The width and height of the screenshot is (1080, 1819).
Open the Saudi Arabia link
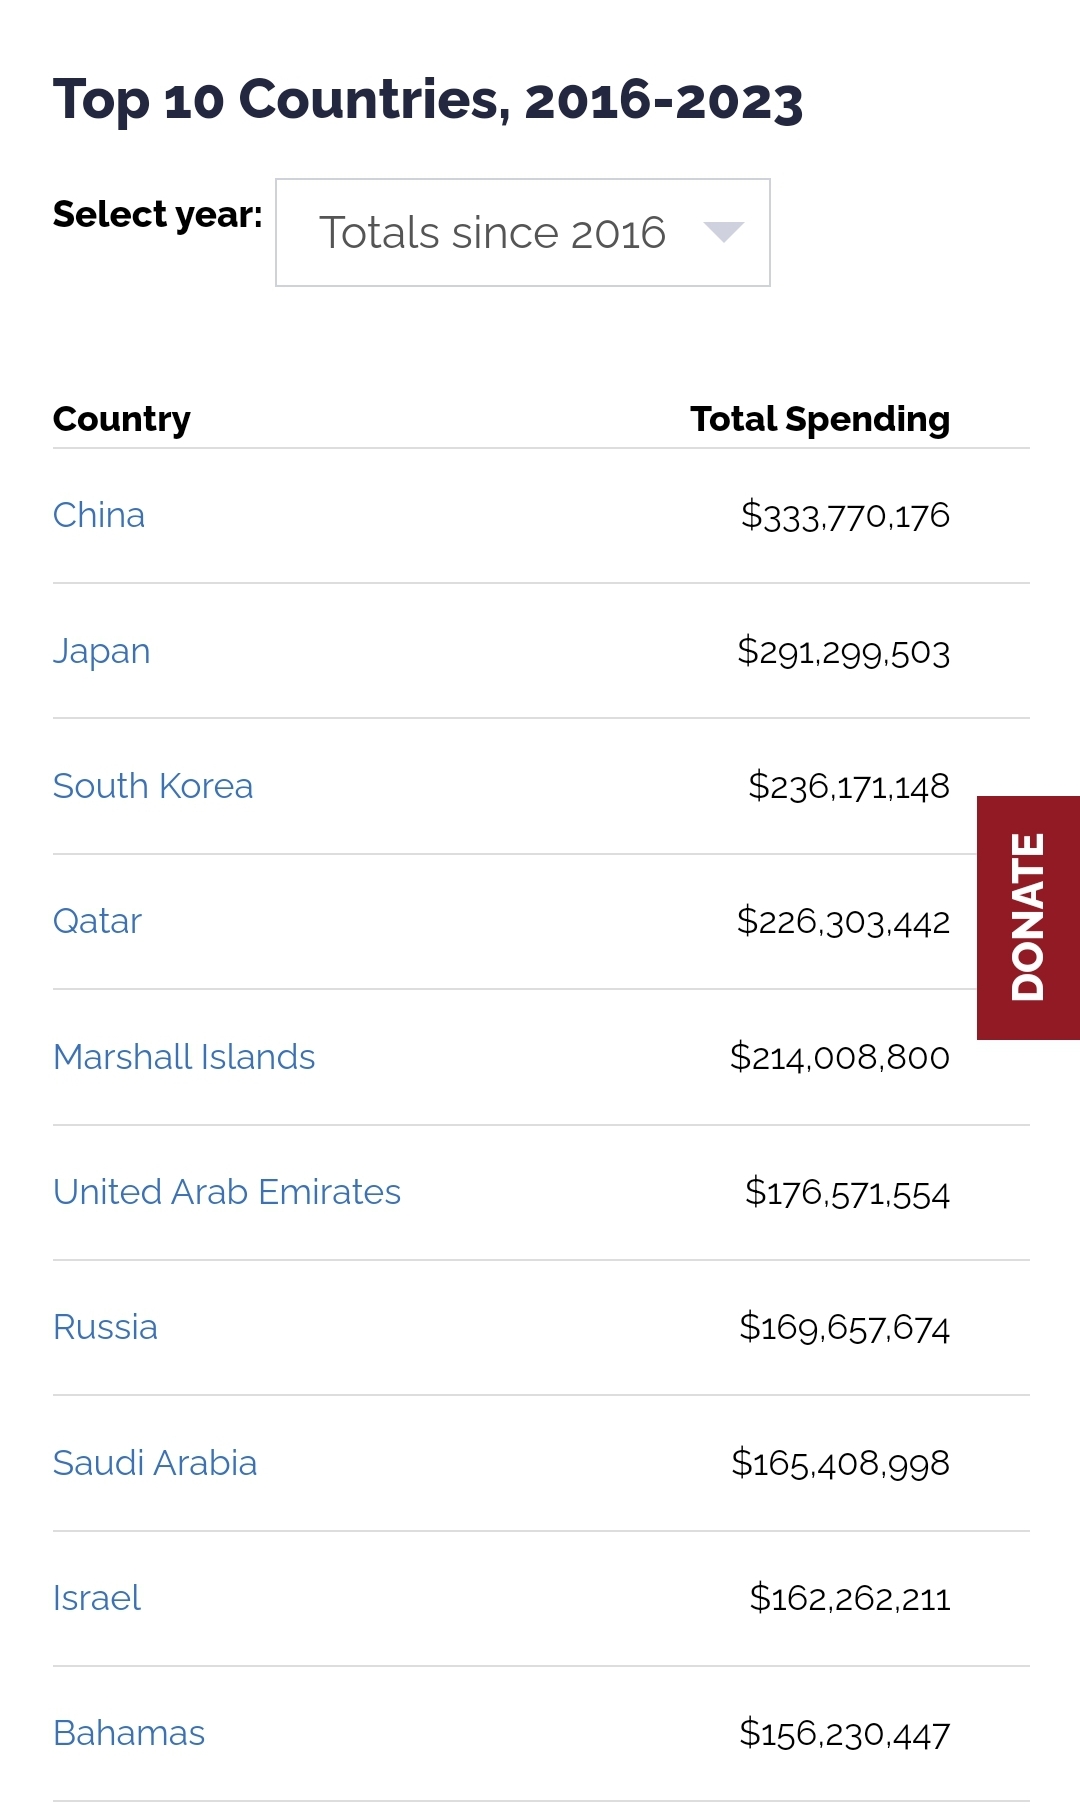(155, 1463)
